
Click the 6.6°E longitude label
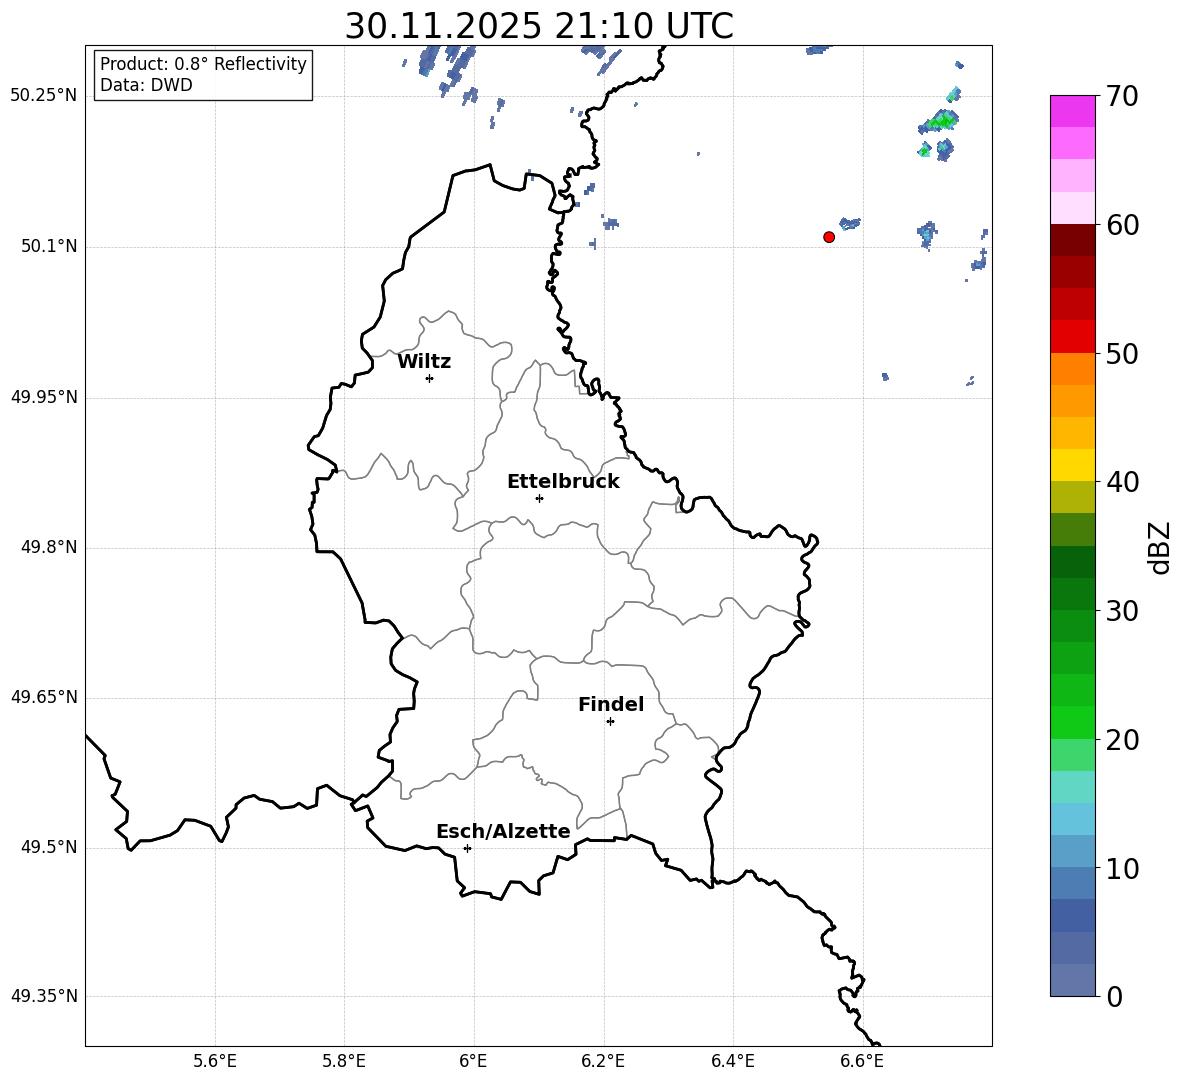862,1061
